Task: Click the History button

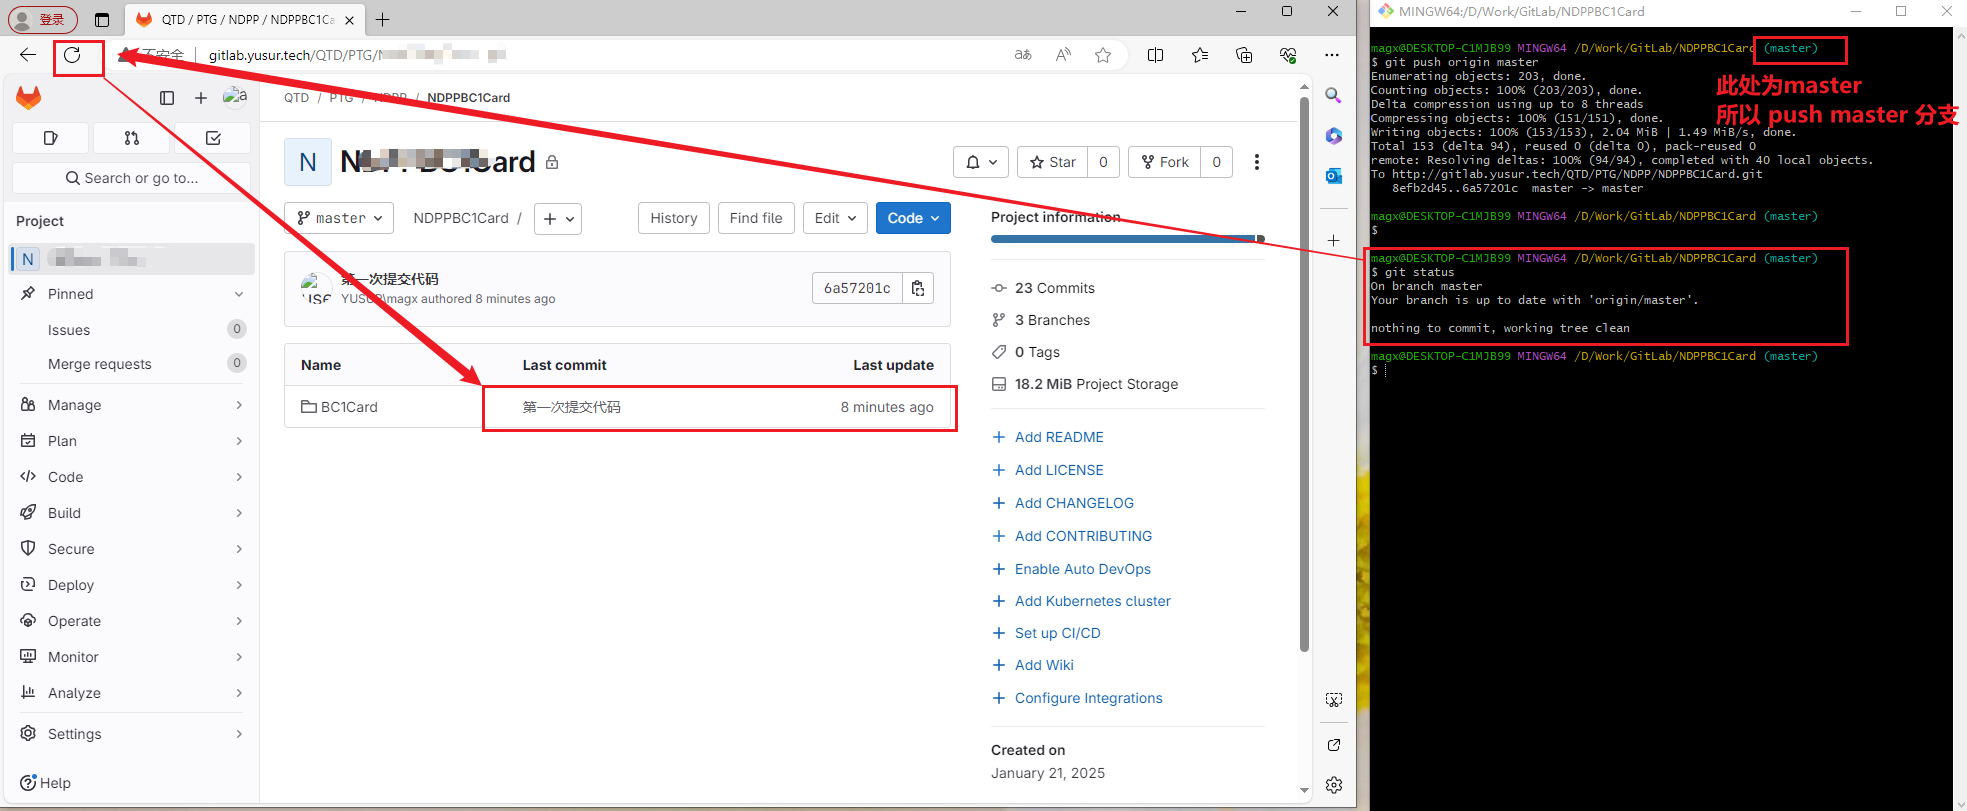Action: click(674, 218)
